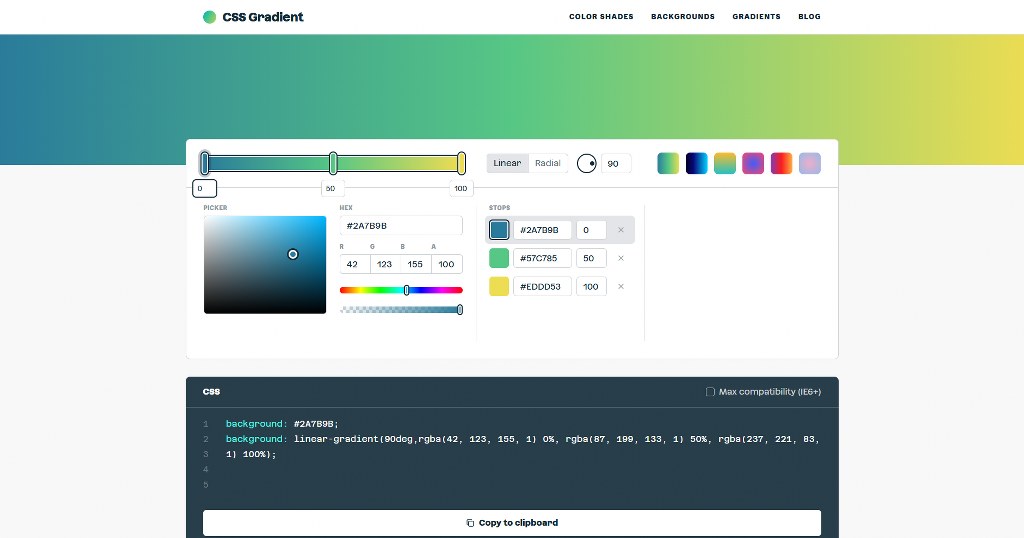This screenshot has width=1024, height=538.
Task: Edit the B value field 155
Action: (416, 264)
